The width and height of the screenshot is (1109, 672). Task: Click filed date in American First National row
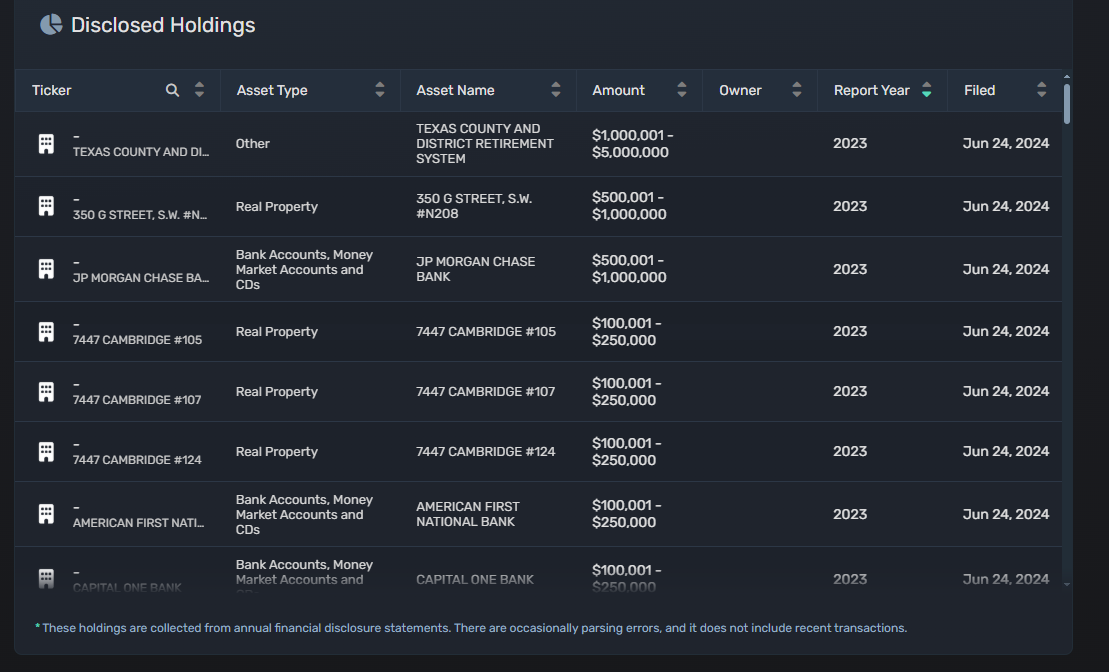pos(1006,514)
